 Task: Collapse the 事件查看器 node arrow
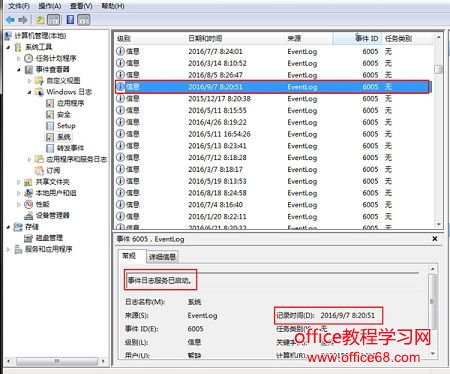click(x=19, y=70)
